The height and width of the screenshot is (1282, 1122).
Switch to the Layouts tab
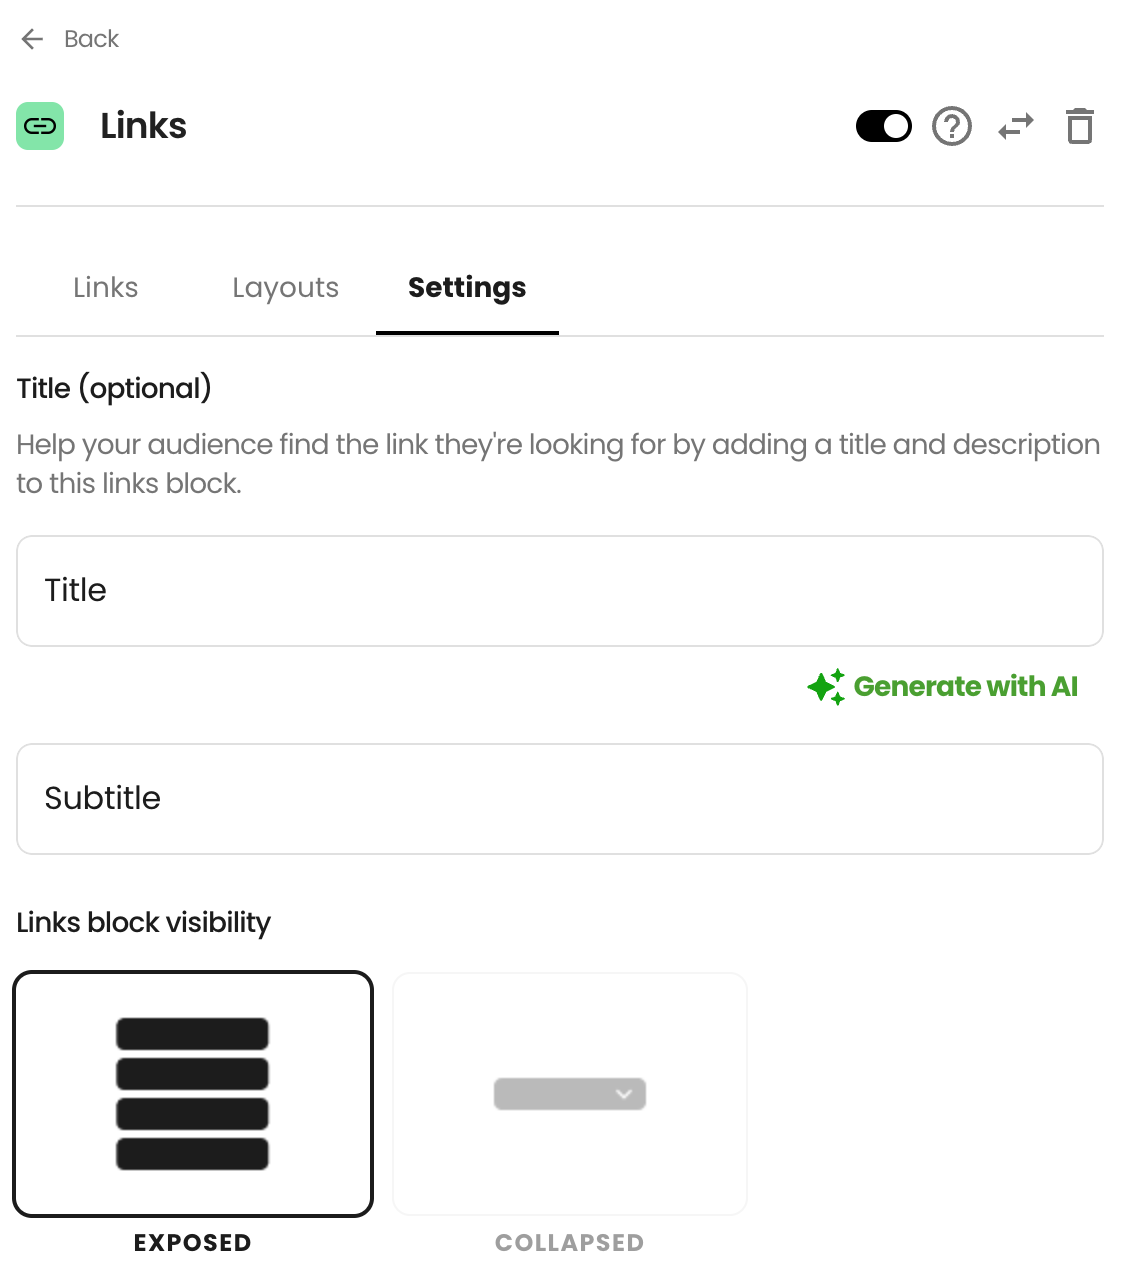286,288
